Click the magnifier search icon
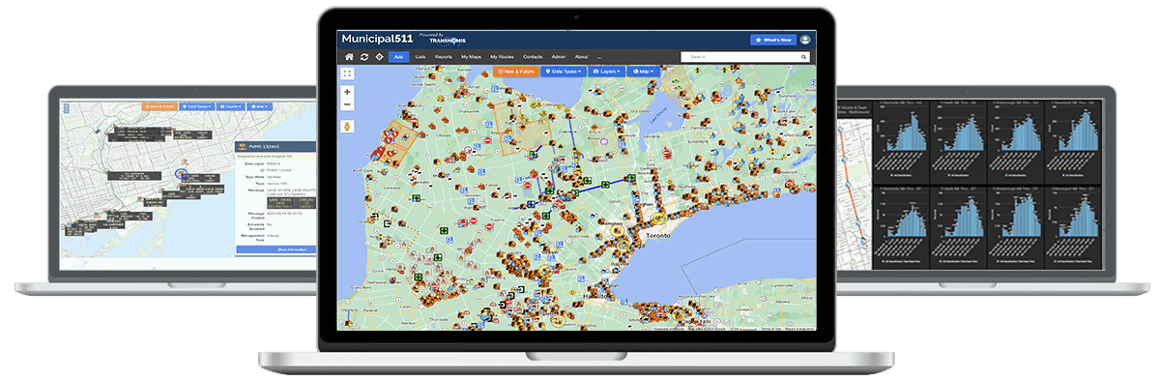This screenshot has width=1160, height=380. 803,57
